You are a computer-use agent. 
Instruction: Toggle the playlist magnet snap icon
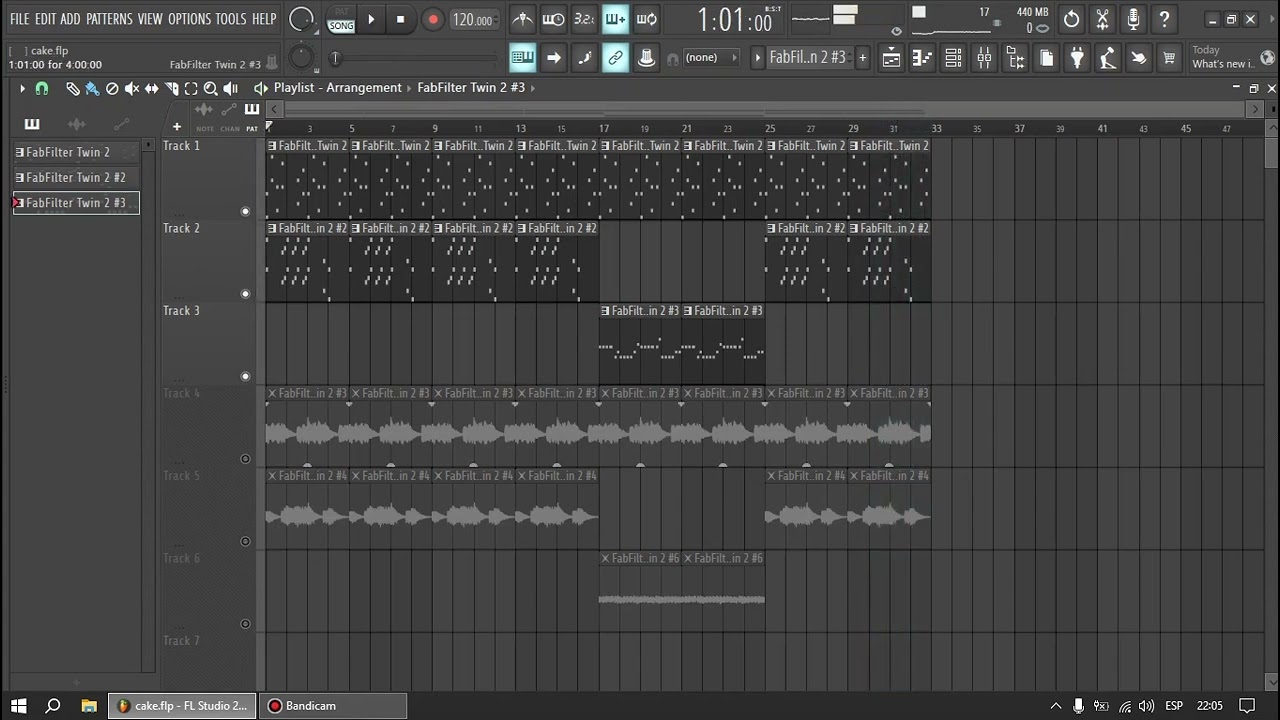[42, 88]
